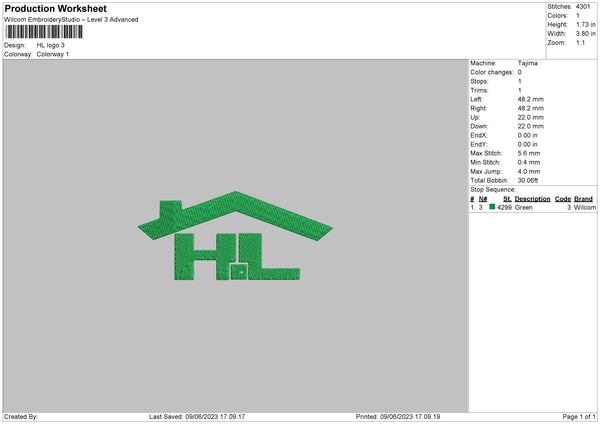Image resolution: width=600 pixels, height=424 pixels.
Task: Click the HL house logo design preview
Action: (x=235, y=236)
